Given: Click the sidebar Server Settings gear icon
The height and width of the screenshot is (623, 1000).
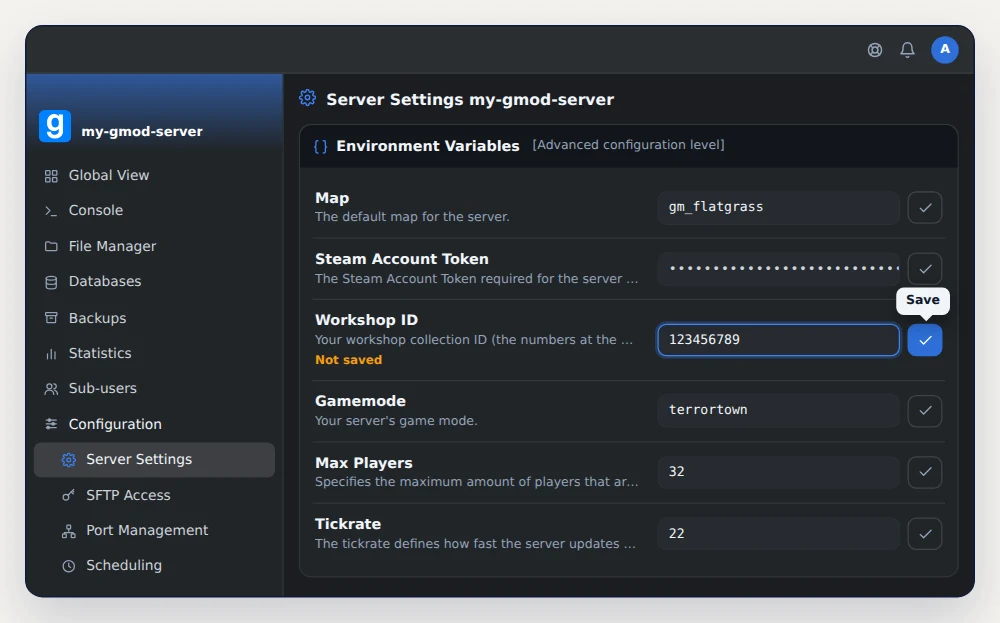Looking at the screenshot, I should click(x=68, y=460).
